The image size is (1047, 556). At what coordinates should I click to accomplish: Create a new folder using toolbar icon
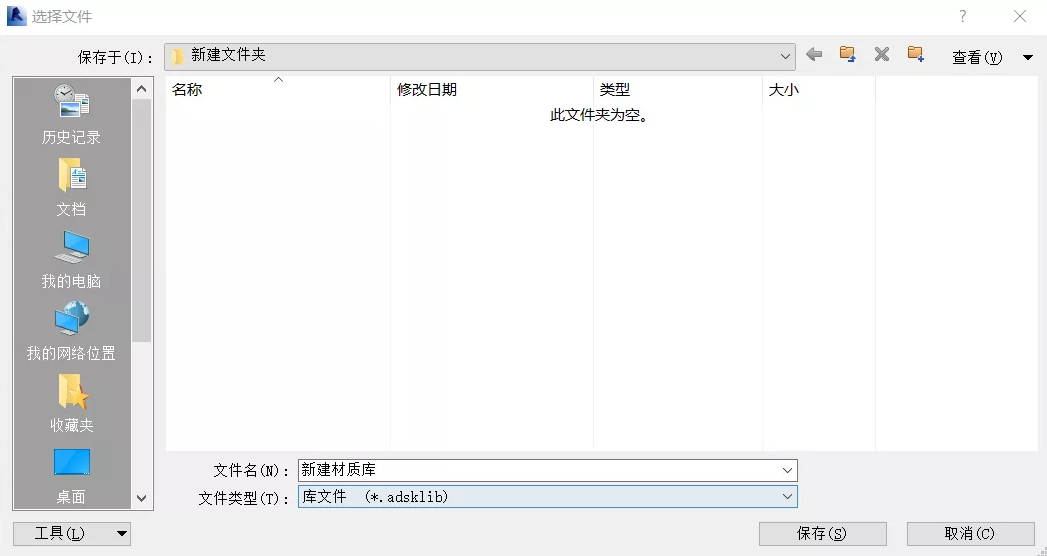point(915,55)
